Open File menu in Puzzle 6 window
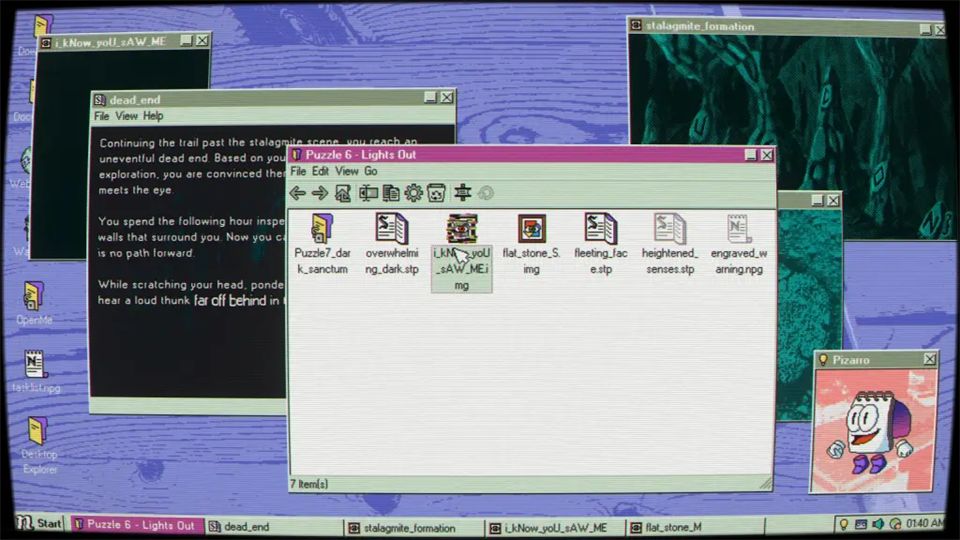The image size is (960, 540). coord(298,171)
